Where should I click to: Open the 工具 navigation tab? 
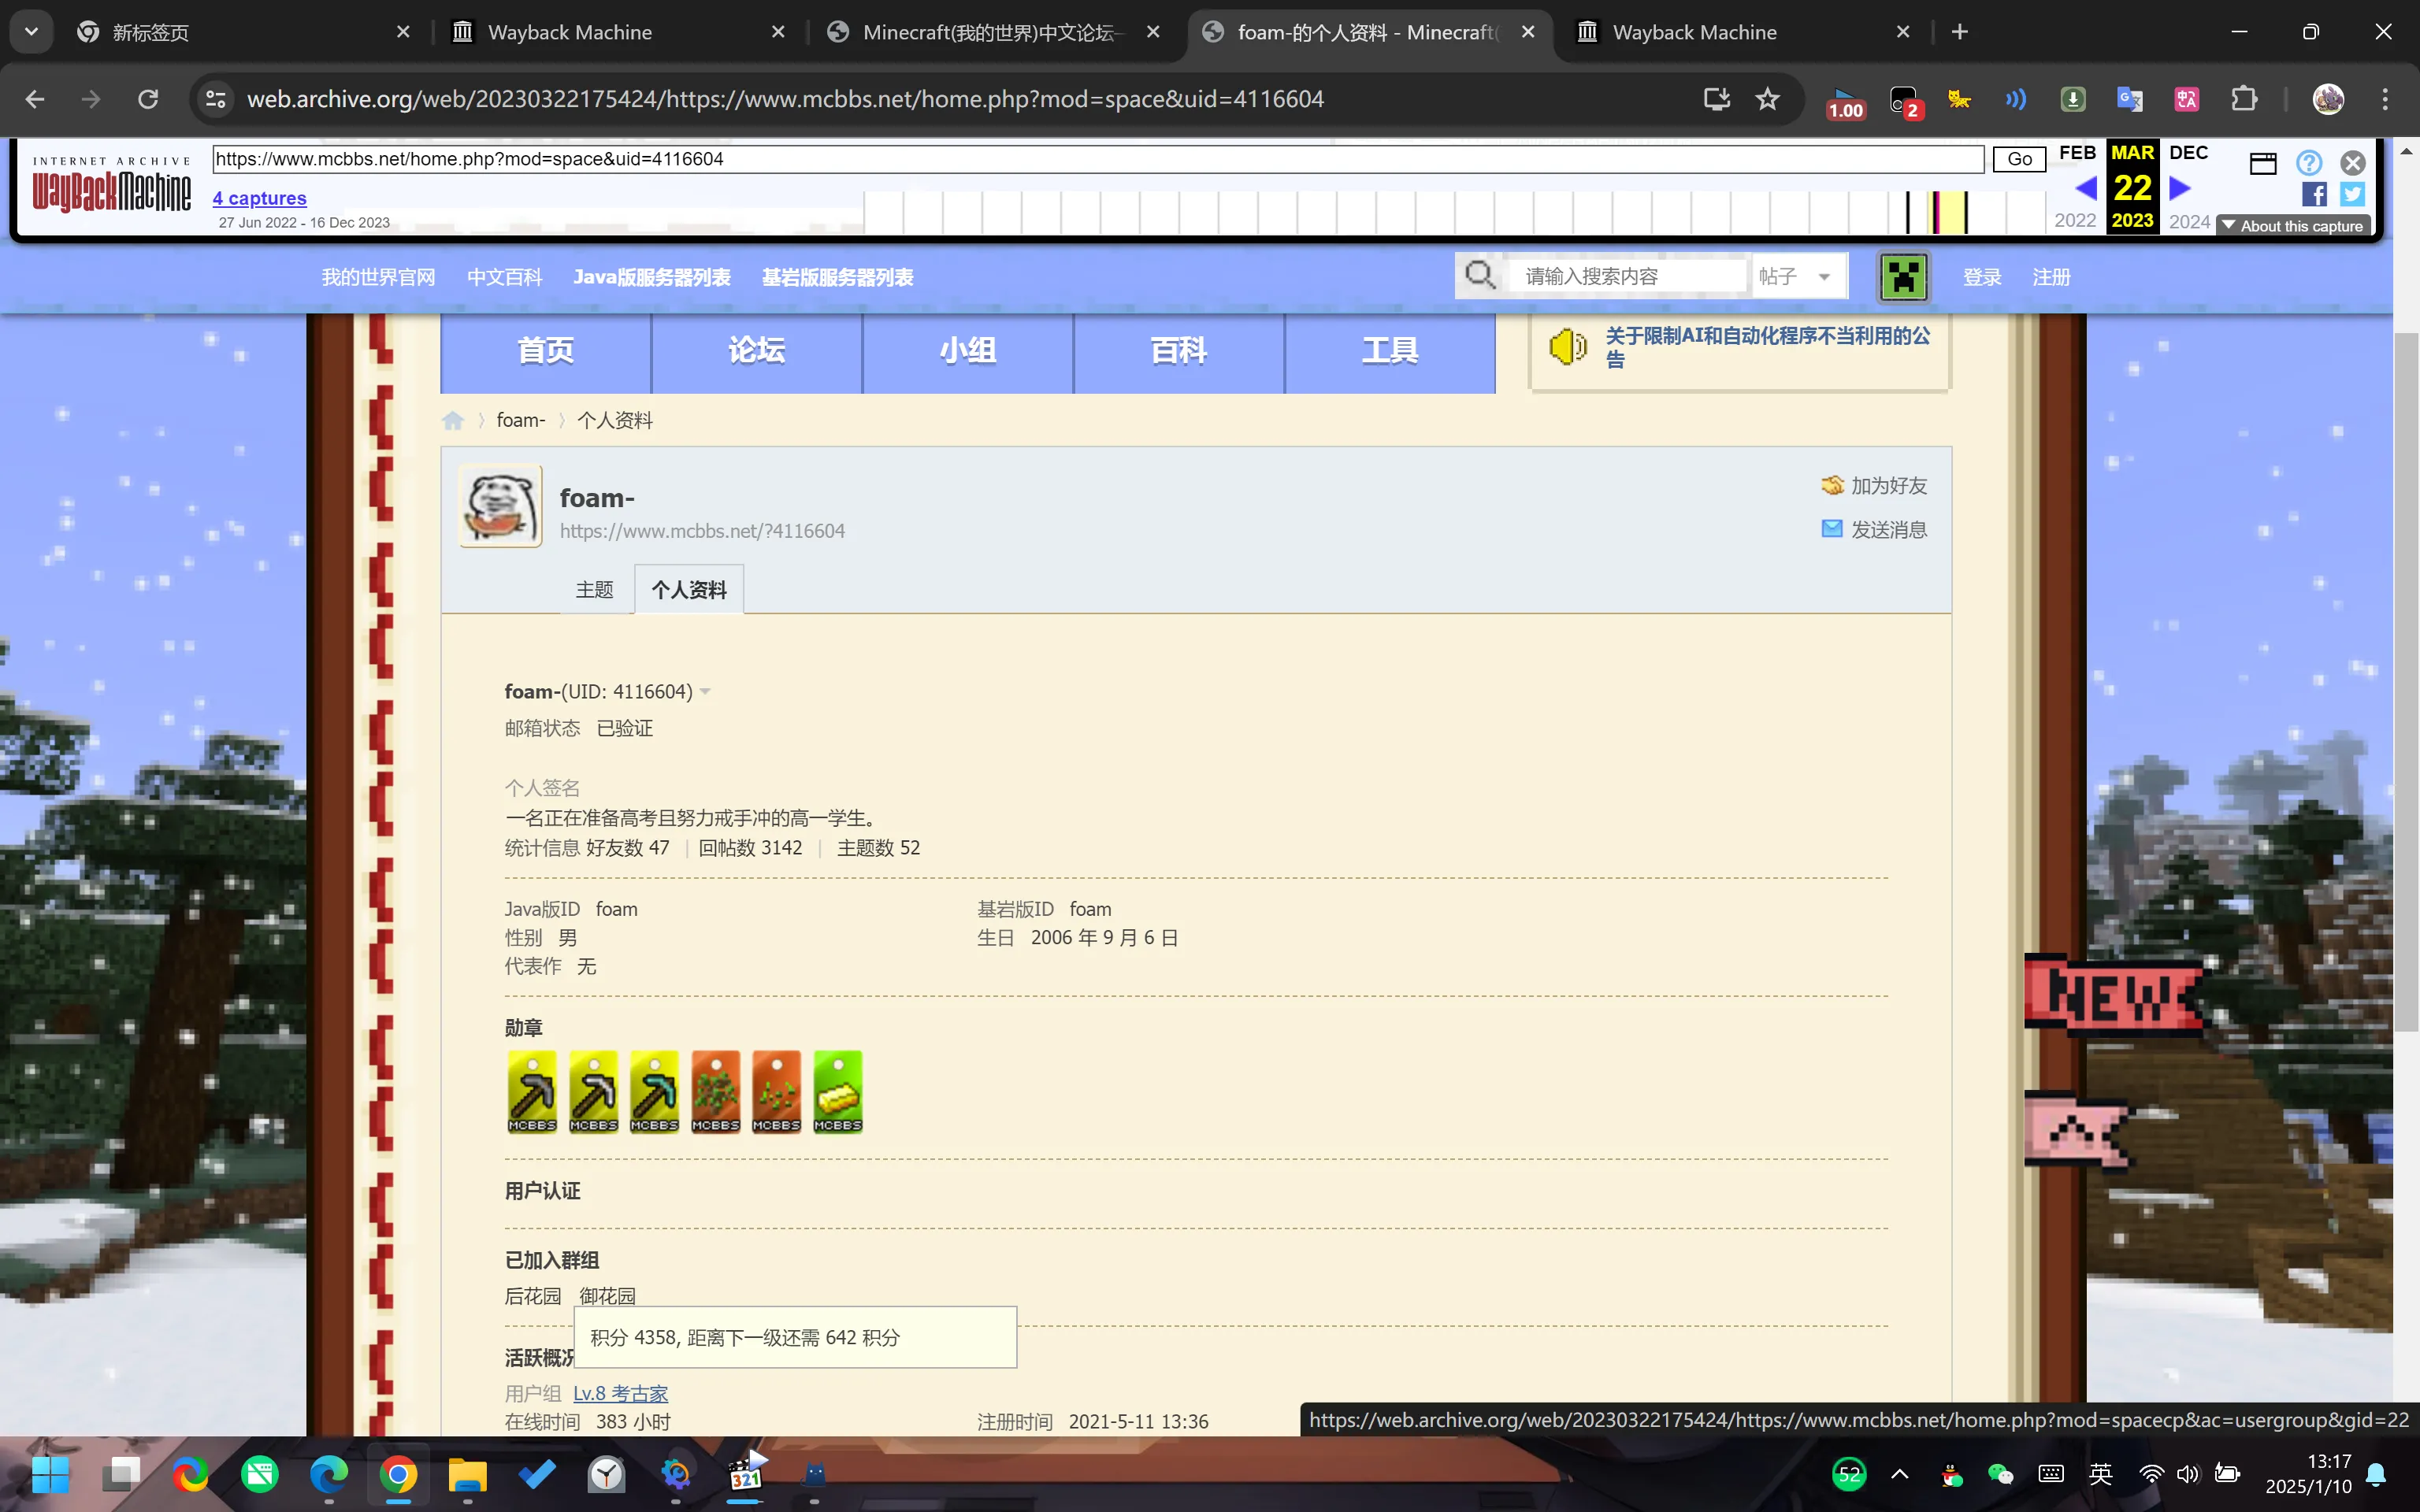tap(1390, 351)
